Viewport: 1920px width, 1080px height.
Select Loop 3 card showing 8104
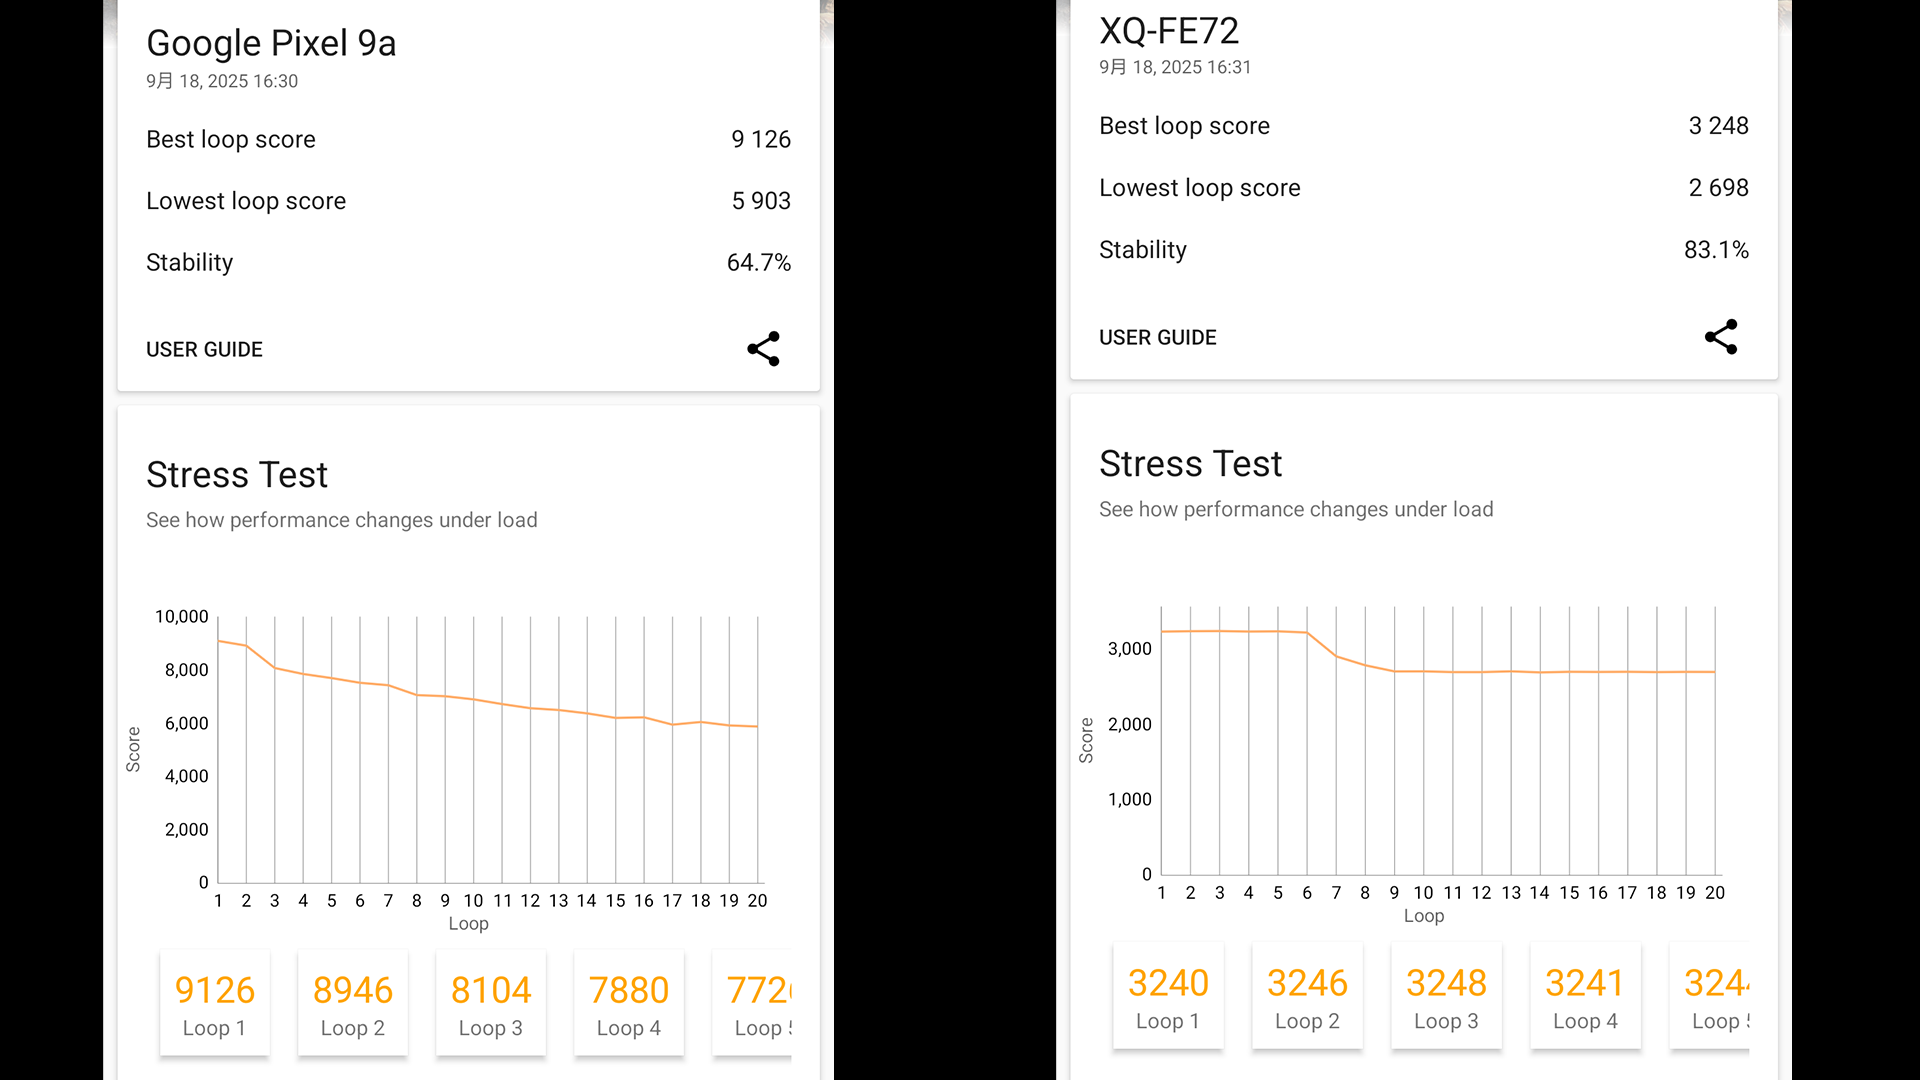coord(490,1003)
